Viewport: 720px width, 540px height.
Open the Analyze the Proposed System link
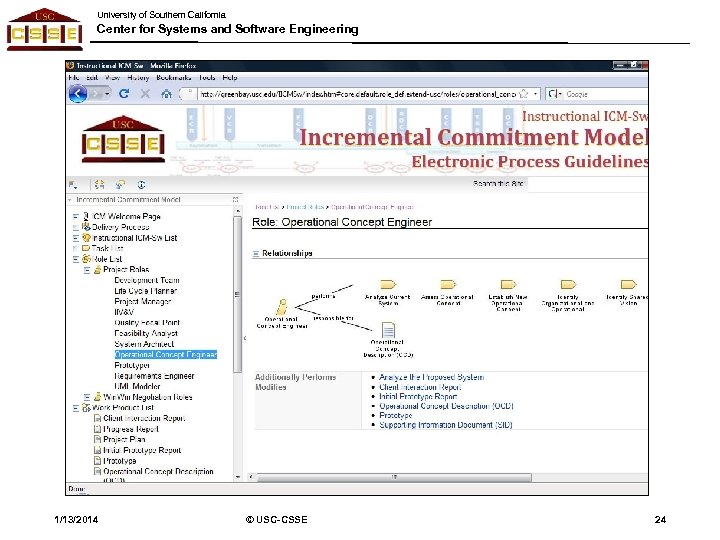click(x=432, y=377)
